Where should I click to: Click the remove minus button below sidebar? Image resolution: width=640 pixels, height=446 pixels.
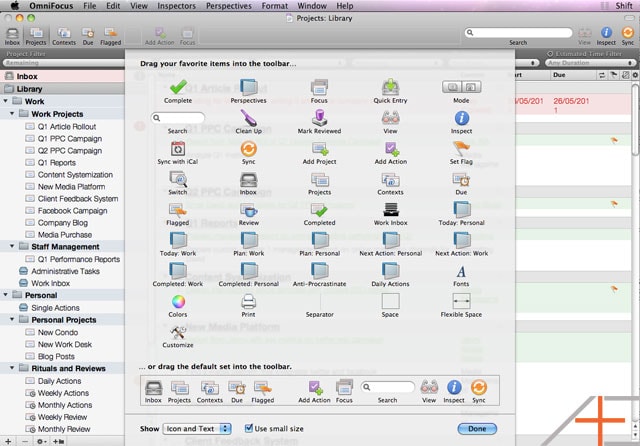point(25,441)
